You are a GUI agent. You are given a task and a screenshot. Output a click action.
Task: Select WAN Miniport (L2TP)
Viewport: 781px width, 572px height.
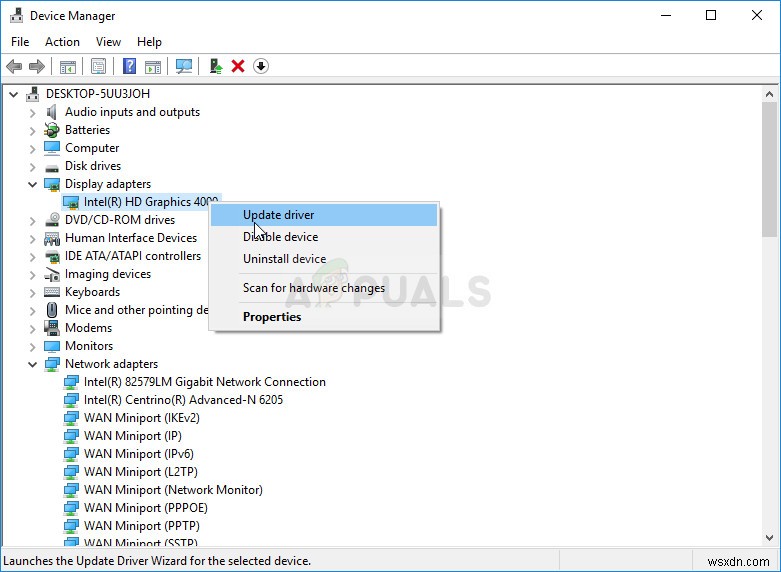(140, 471)
